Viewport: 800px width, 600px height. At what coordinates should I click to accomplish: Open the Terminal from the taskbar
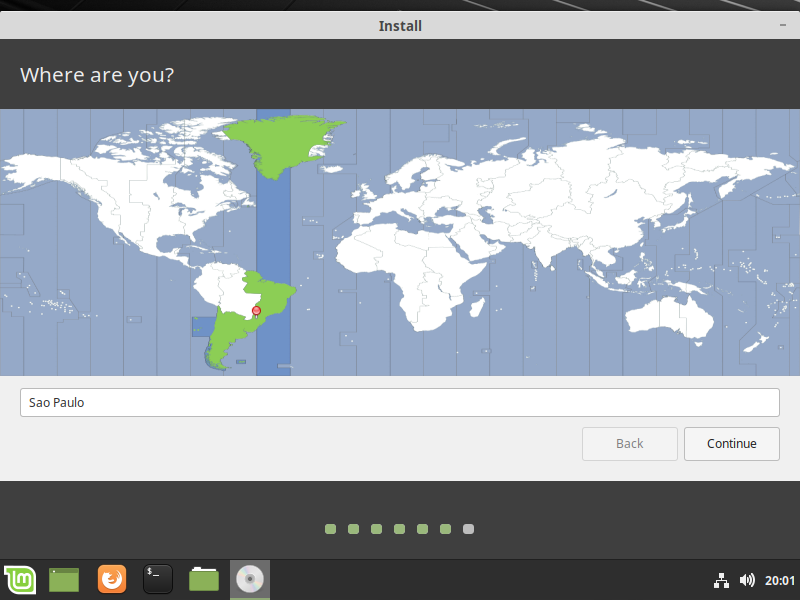point(158,579)
